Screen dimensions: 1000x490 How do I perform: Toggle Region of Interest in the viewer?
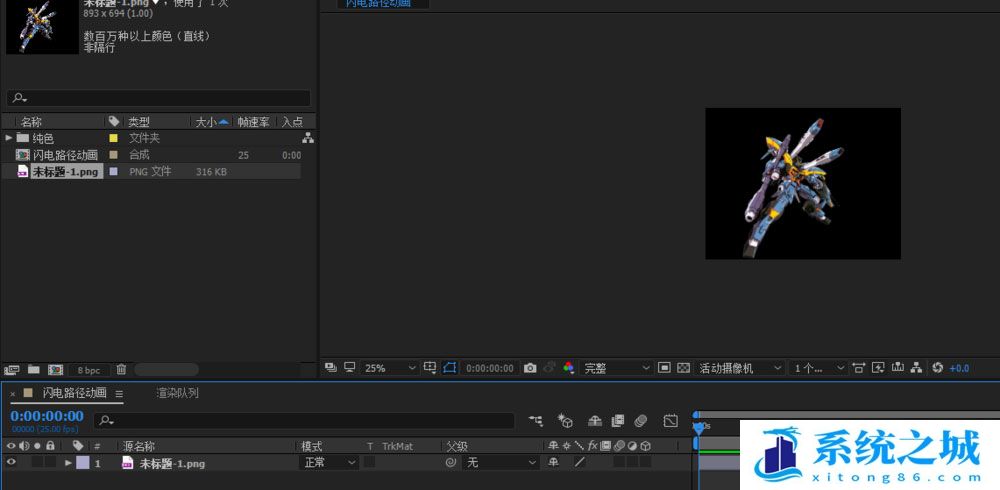(665, 368)
